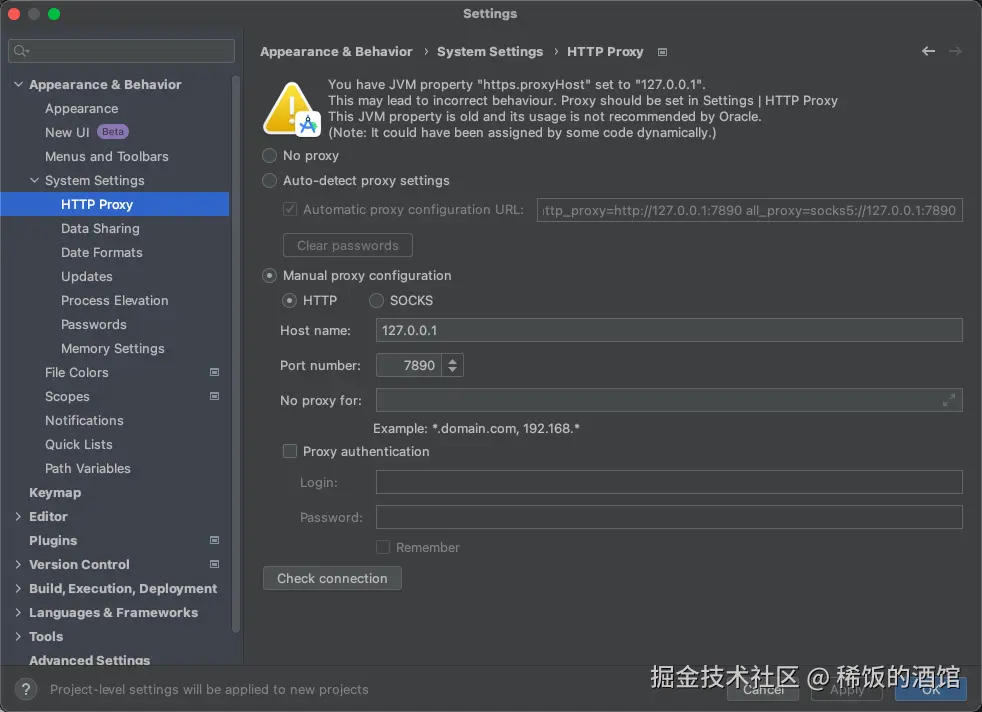Open help with the question mark button

tap(26, 689)
